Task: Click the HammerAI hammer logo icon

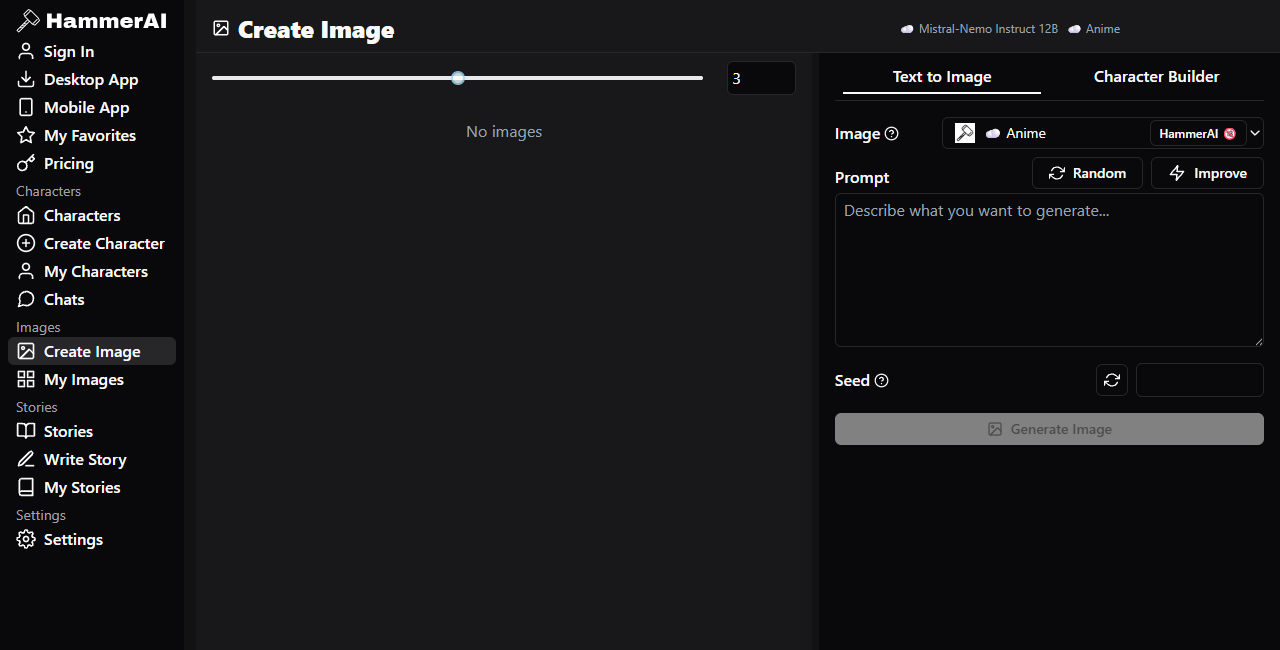Action: tap(28, 20)
